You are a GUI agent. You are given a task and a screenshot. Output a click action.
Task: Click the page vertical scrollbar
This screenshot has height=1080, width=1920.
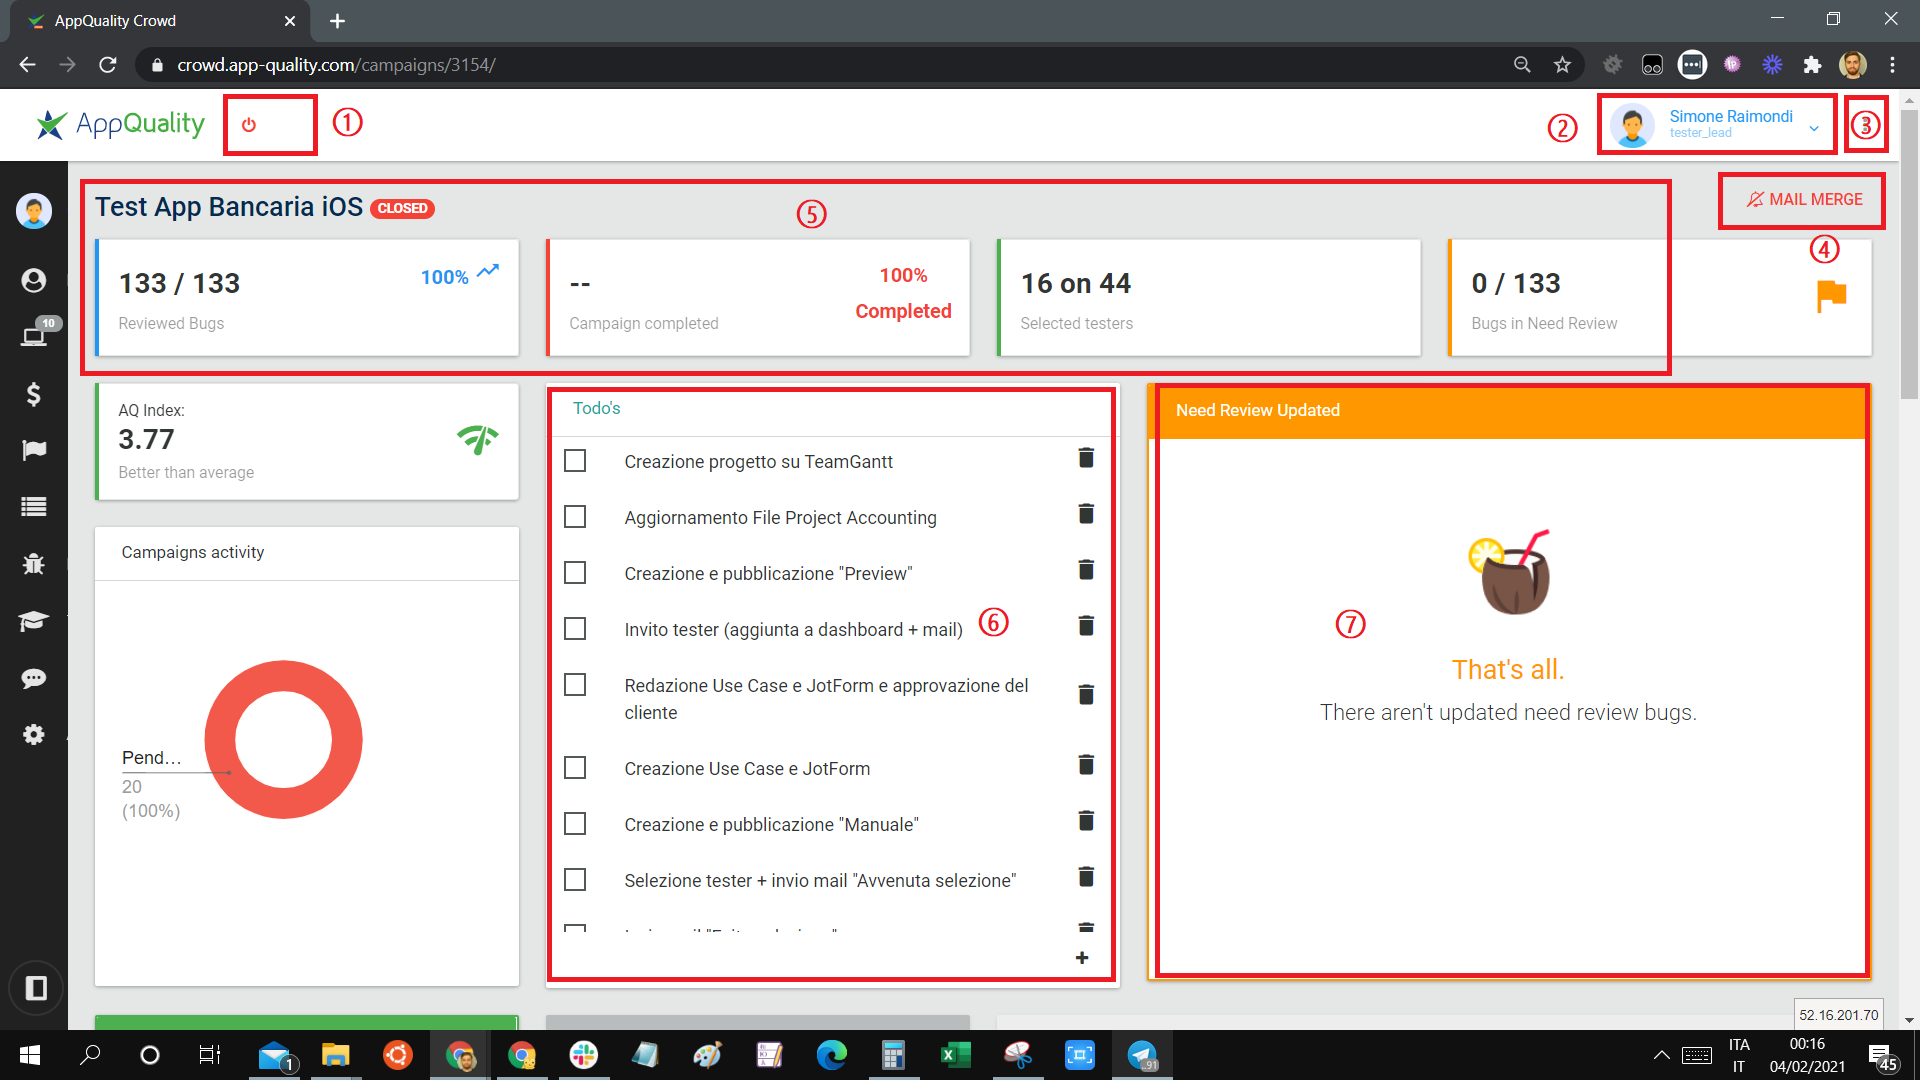pos(1909,253)
